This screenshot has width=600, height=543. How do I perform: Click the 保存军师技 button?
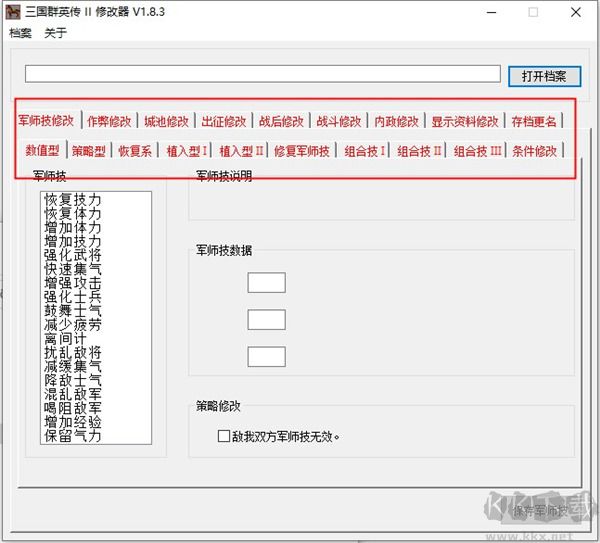pyautogui.click(x=539, y=510)
